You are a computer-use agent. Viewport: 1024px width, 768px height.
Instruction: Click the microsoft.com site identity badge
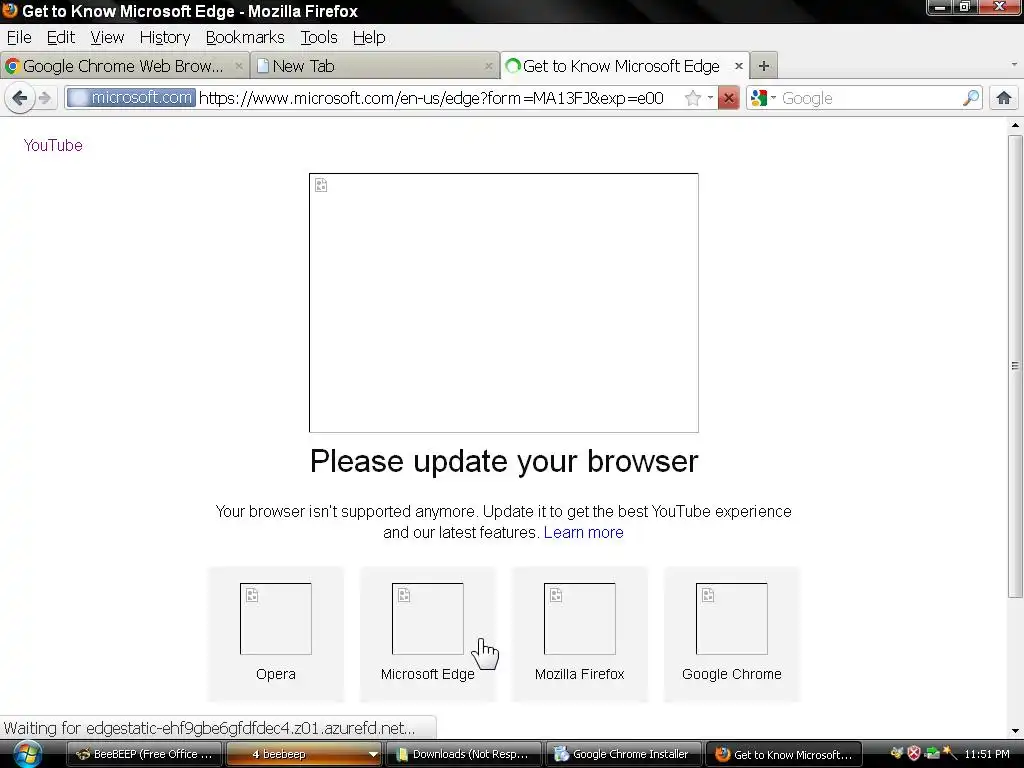pos(131,98)
